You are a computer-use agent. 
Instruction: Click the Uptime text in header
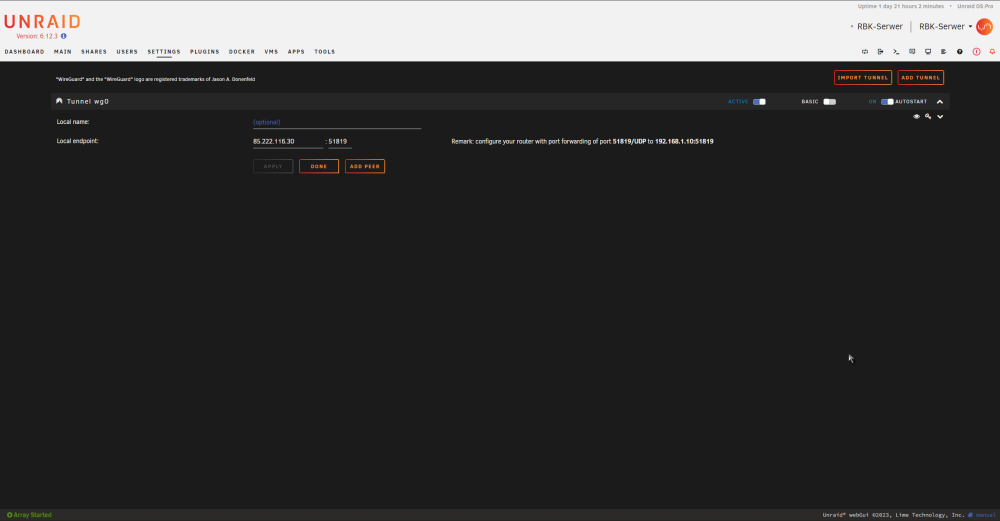pos(901,6)
